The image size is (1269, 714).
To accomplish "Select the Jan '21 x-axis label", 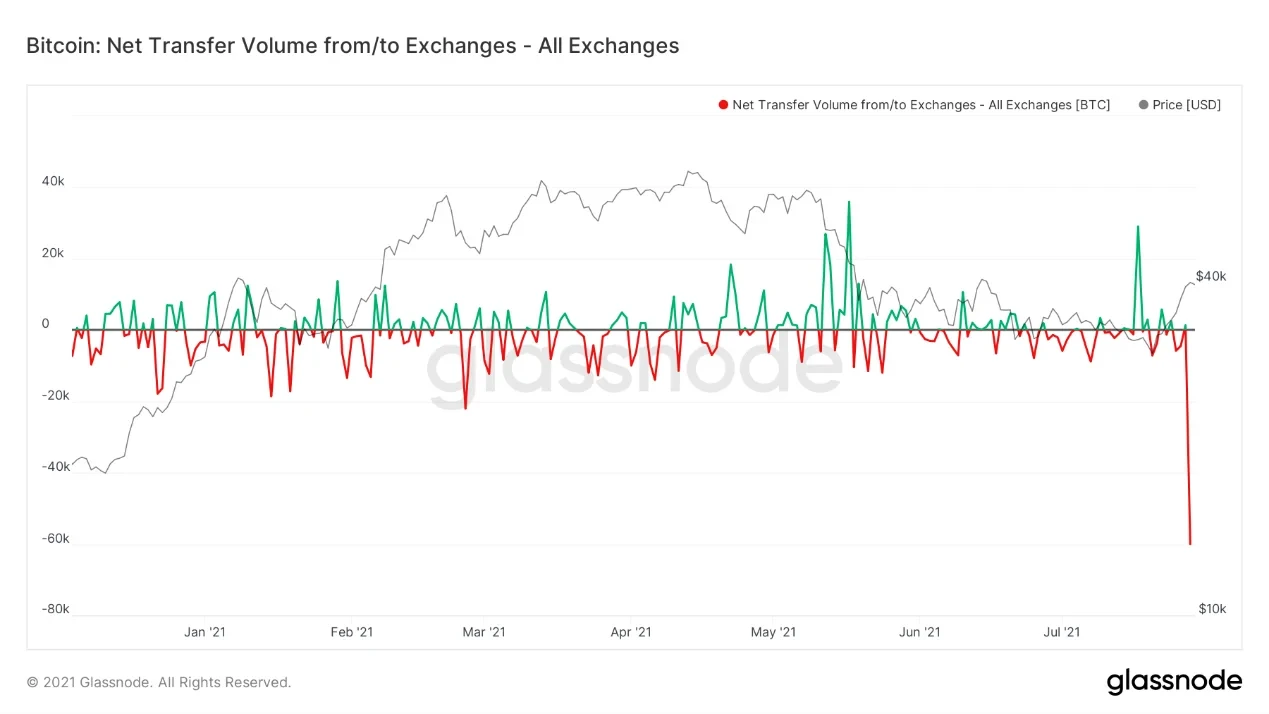I will tap(205, 632).
